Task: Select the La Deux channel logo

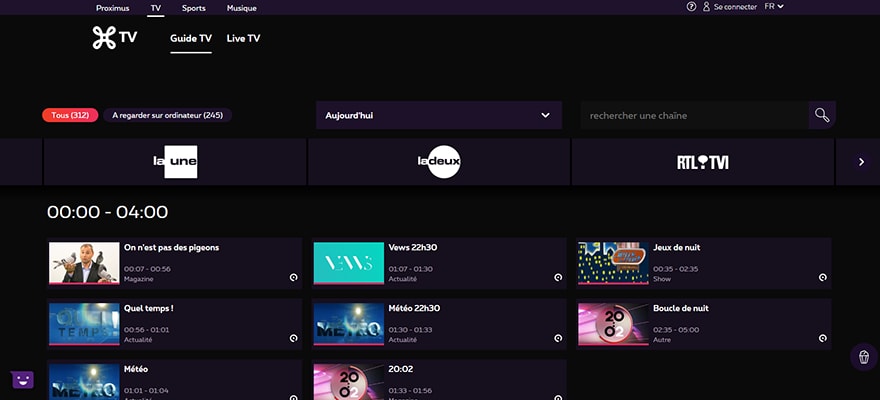Action: 439,162
